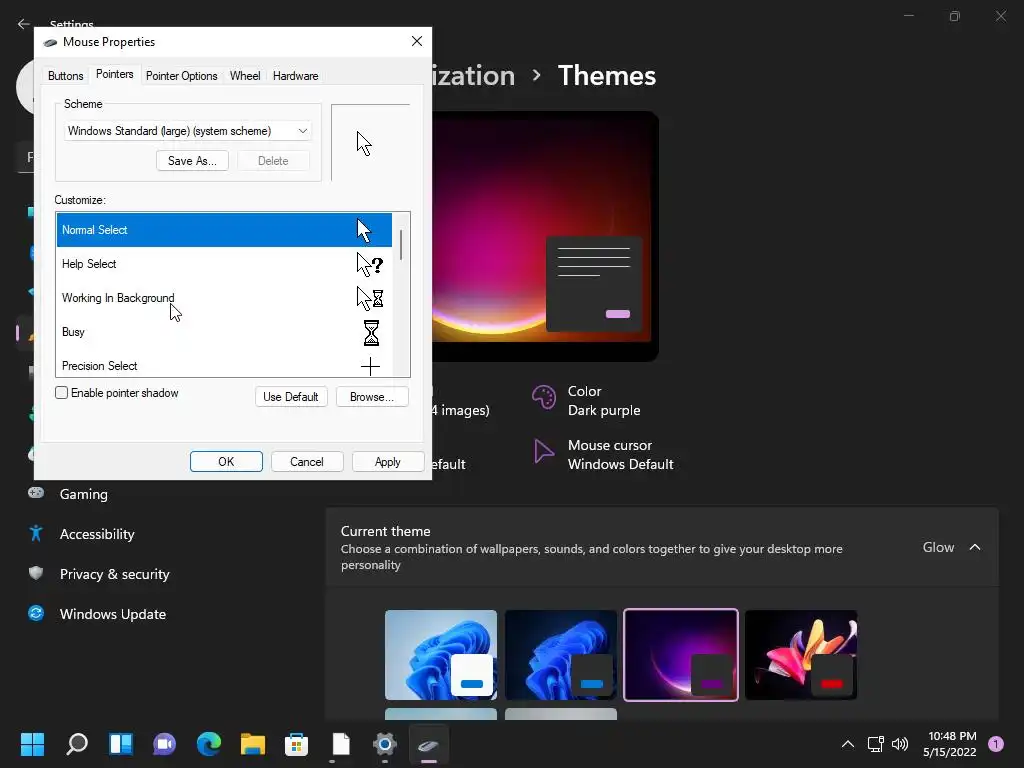Open Mouse cursor Windows Default setting

pos(603,455)
